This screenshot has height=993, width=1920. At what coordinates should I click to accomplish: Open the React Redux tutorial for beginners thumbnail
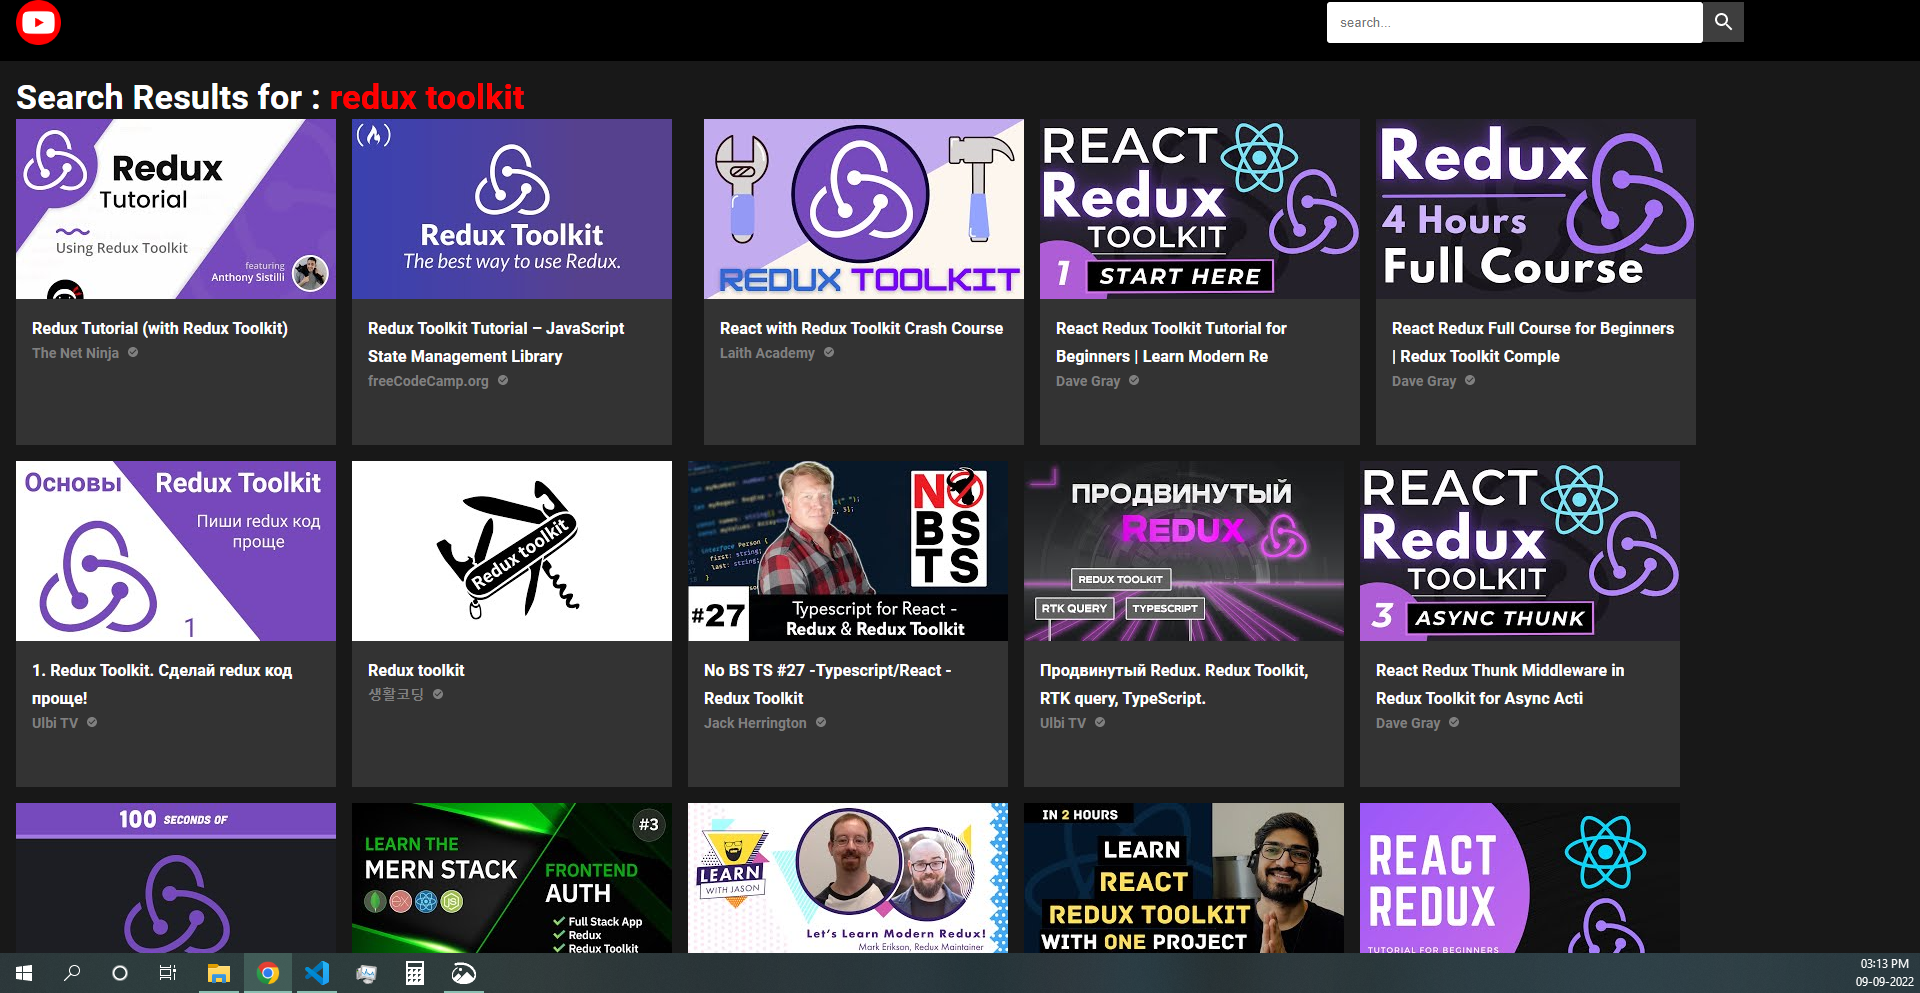point(1520,878)
